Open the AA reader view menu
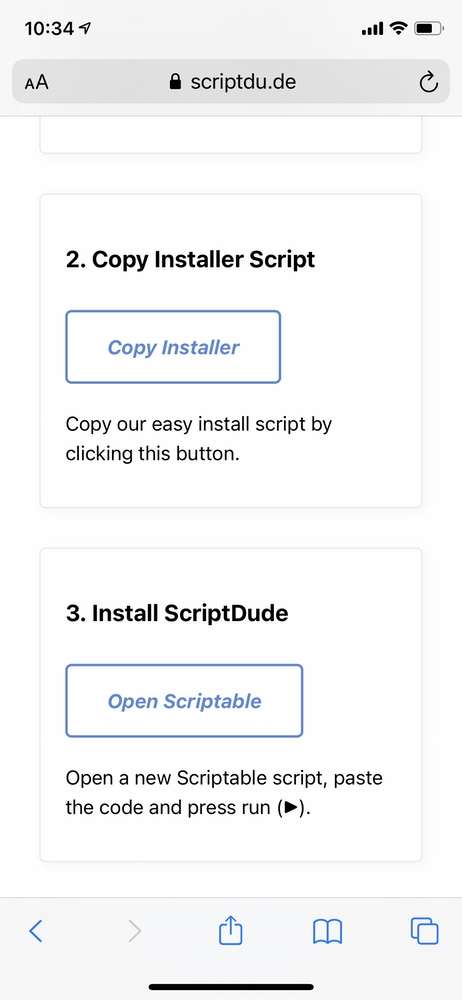This screenshot has width=462, height=1000. coord(36,83)
